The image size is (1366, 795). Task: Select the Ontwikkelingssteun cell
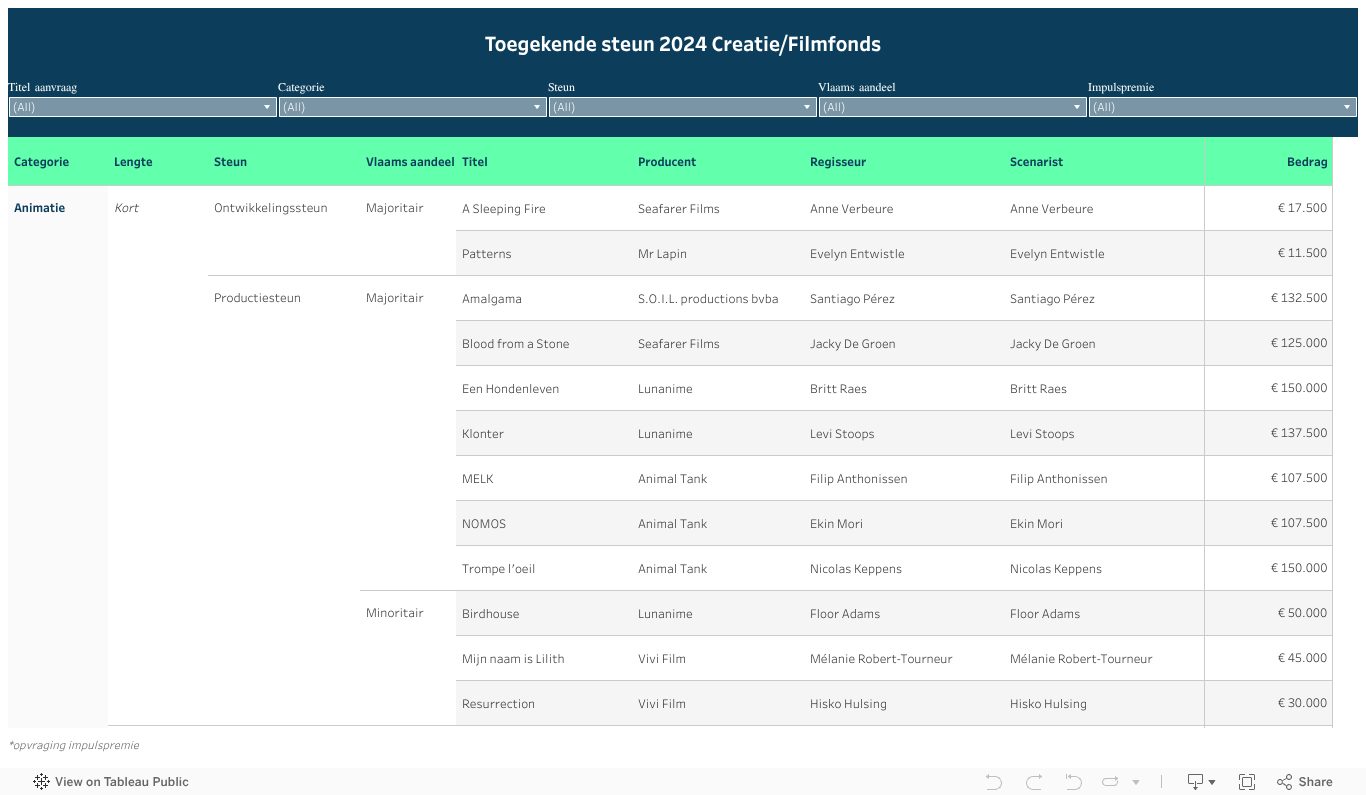click(271, 208)
